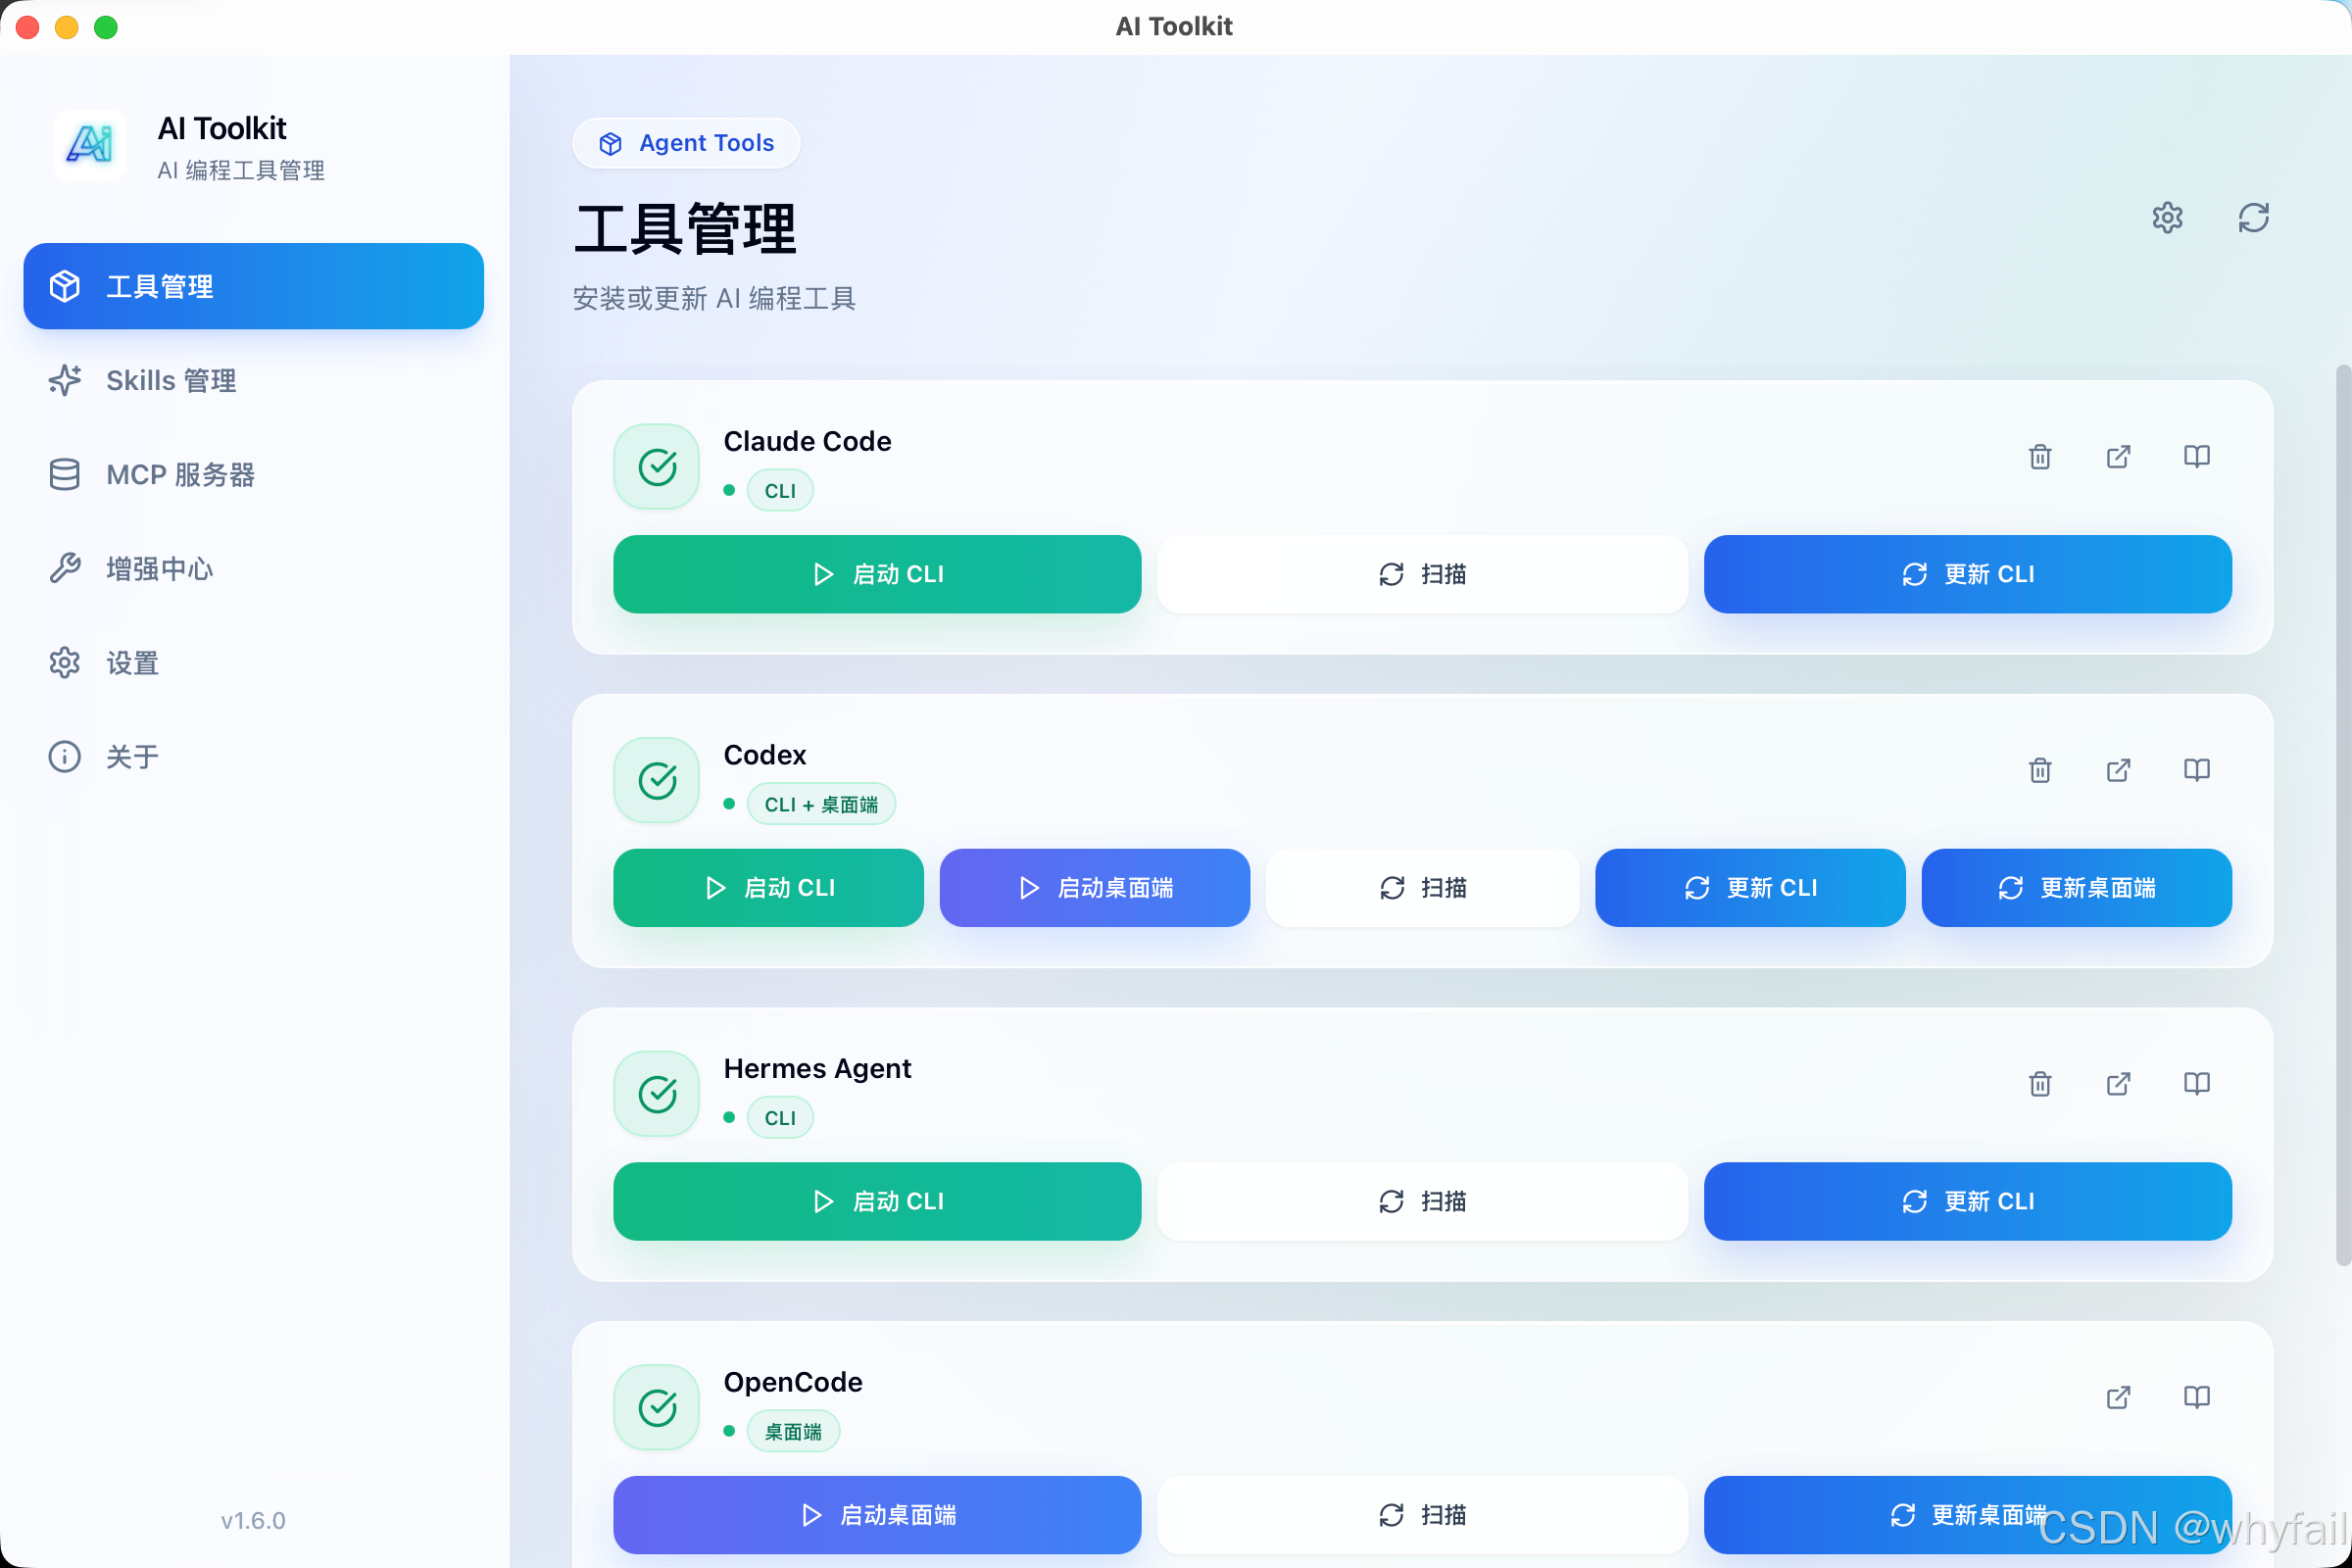Open Claude Code documentation book icon
The image size is (2352, 1568).
(x=2196, y=457)
